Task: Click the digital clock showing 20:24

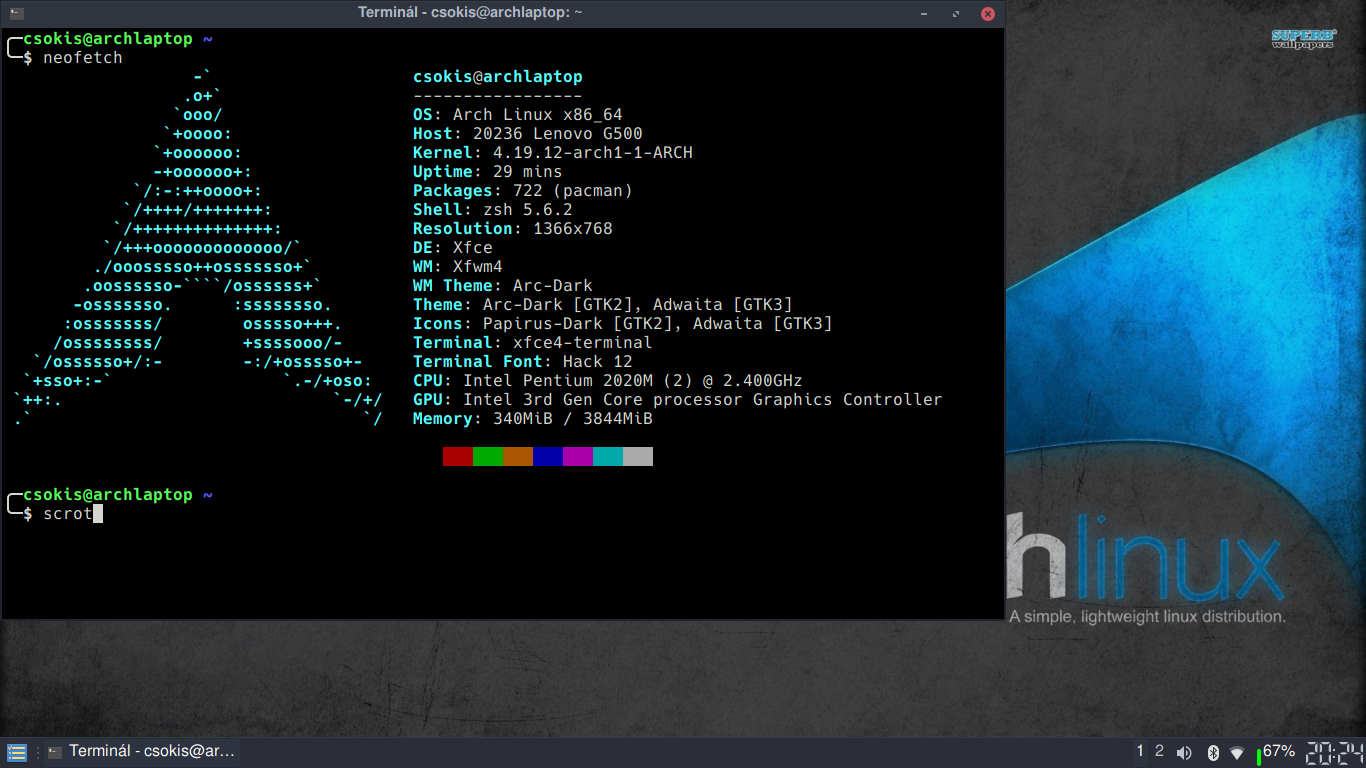Action: click(1334, 752)
